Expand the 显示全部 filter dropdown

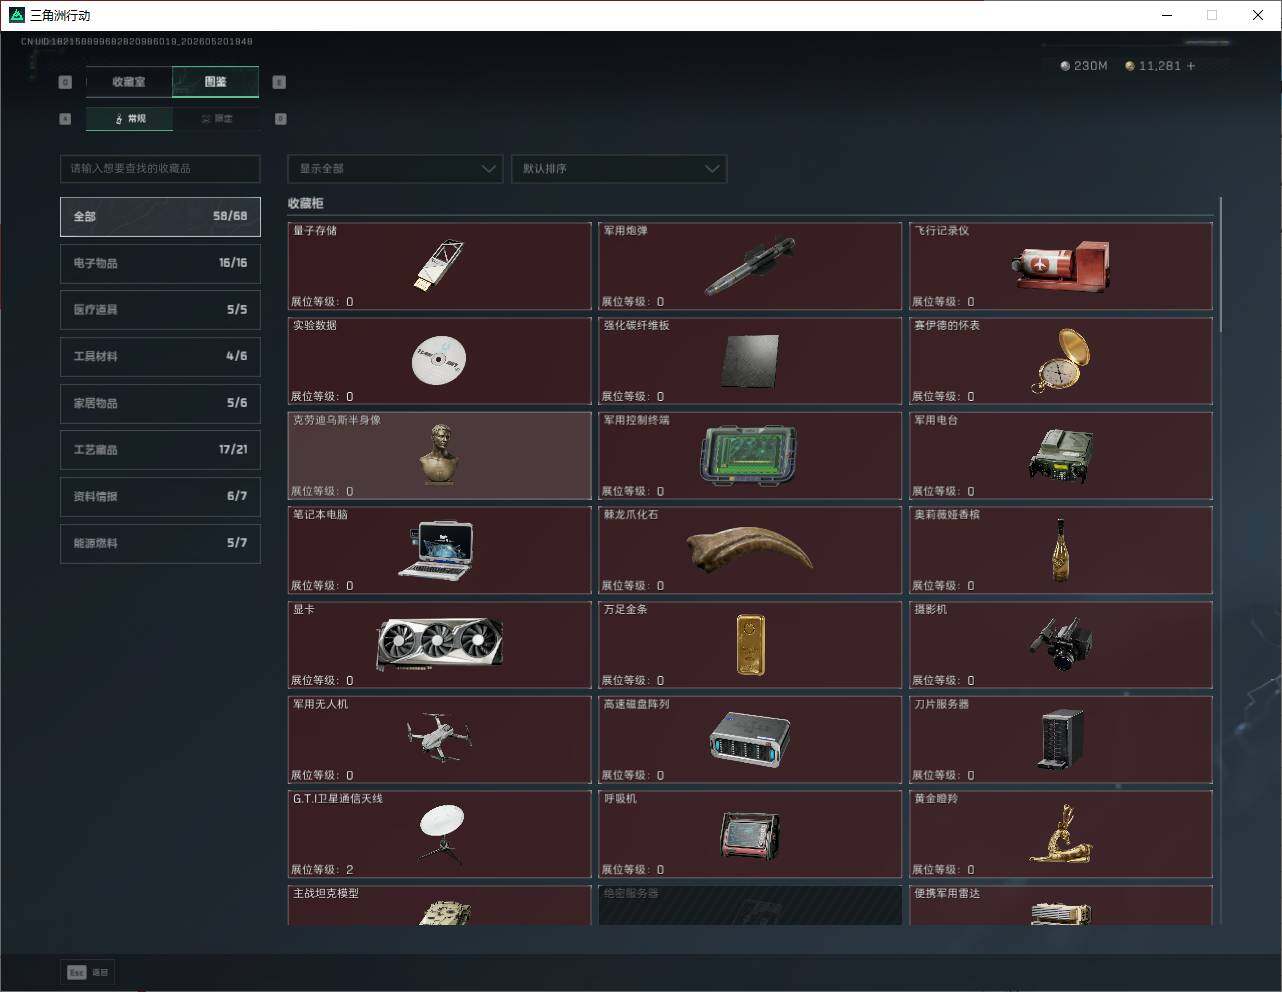tap(394, 169)
